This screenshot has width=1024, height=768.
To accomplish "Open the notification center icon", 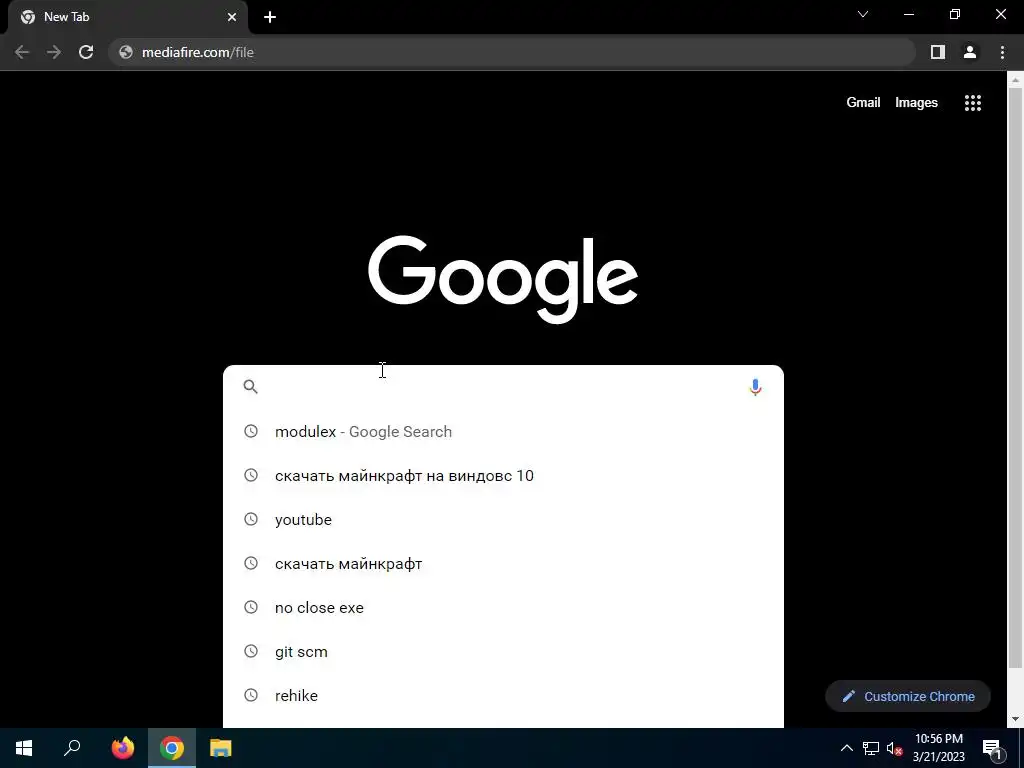I will pos(992,748).
